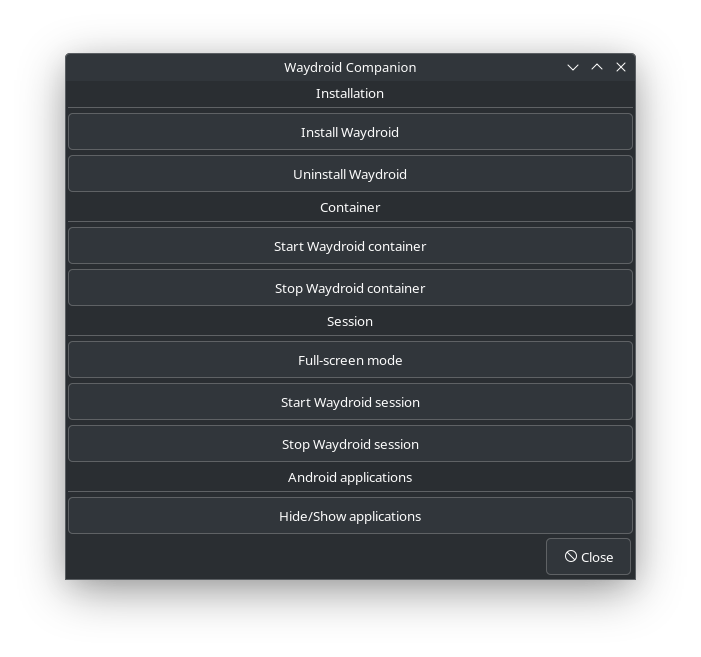The image size is (701, 657).
Task: Stop the Waydroid container
Action: tap(350, 288)
